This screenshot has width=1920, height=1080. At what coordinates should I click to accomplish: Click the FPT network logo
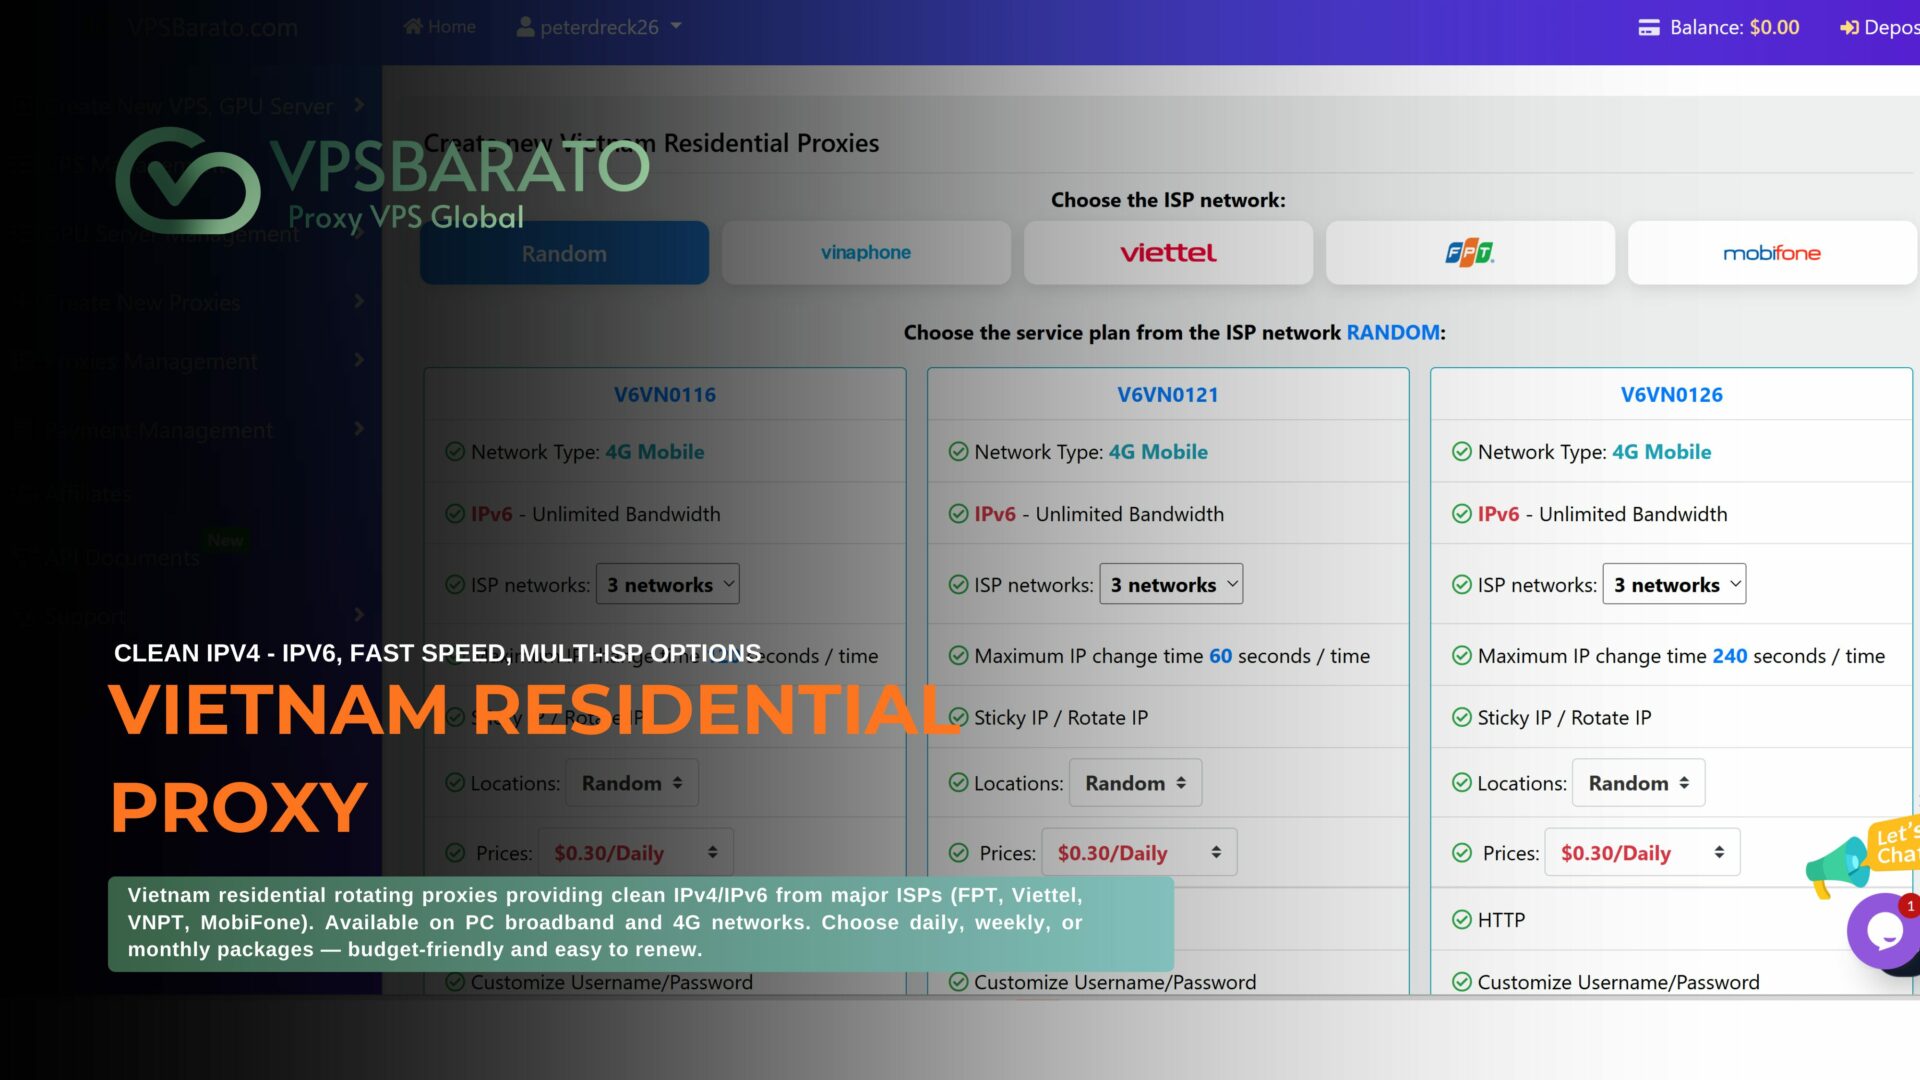[1469, 252]
